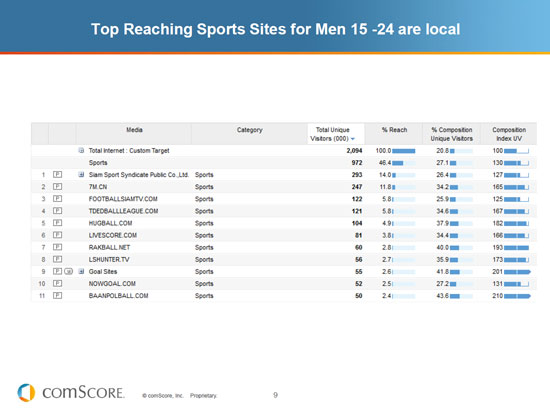Select the 7M.CN media name
The height and width of the screenshot is (408, 550).
[x=98, y=187]
